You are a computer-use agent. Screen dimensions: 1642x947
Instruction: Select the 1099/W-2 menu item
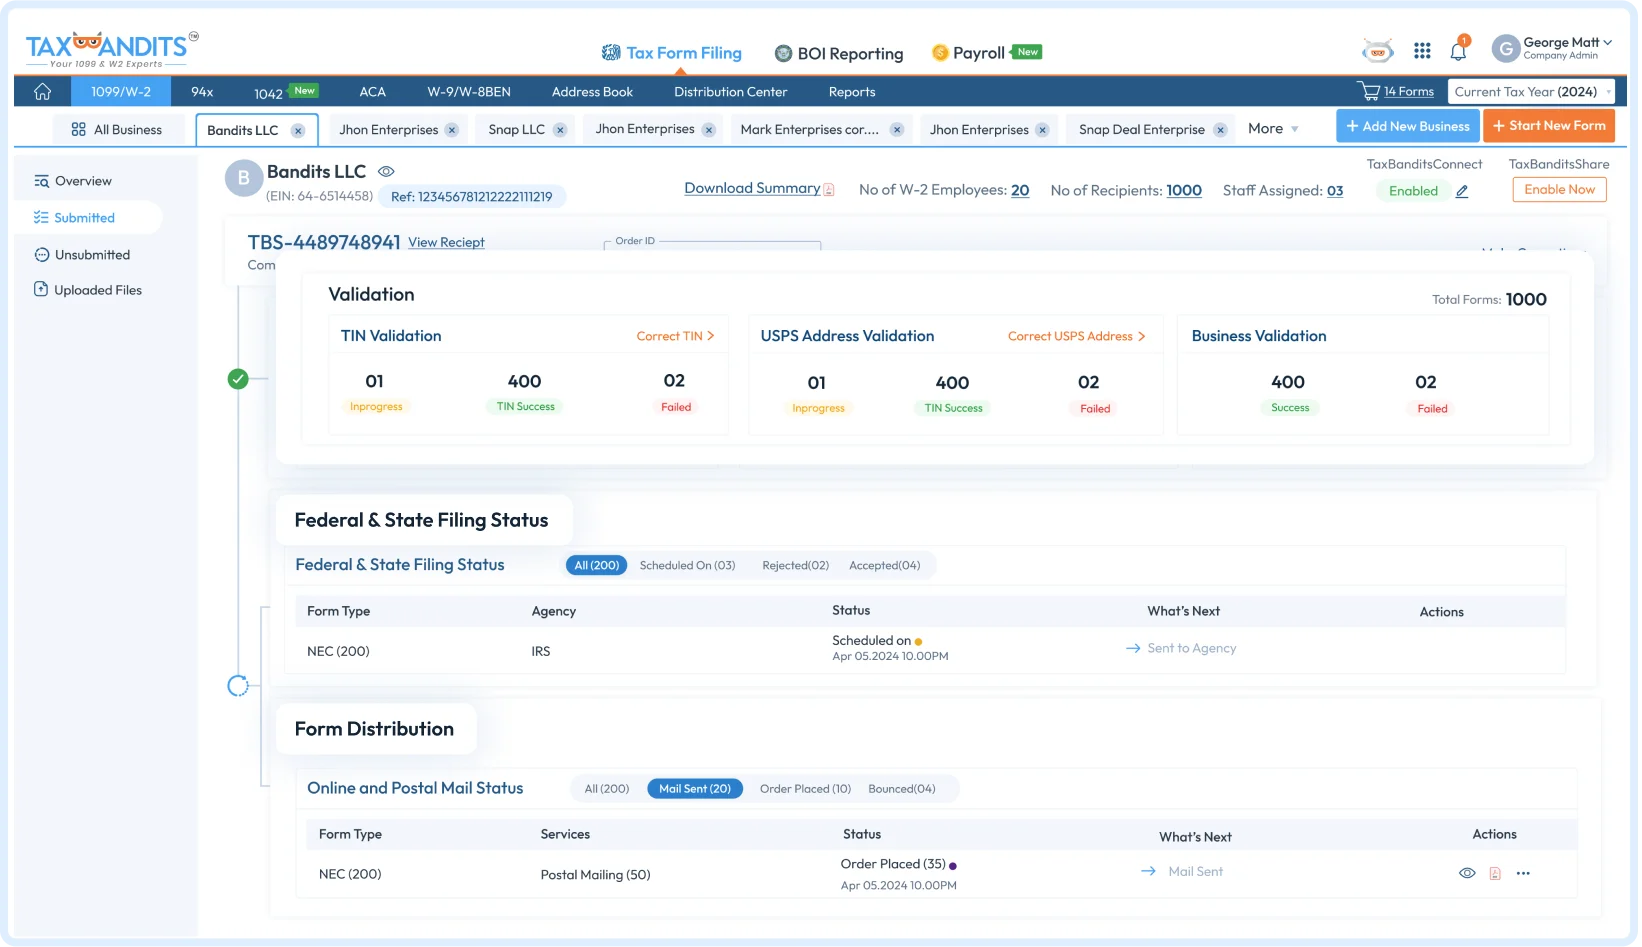coord(121,92)
